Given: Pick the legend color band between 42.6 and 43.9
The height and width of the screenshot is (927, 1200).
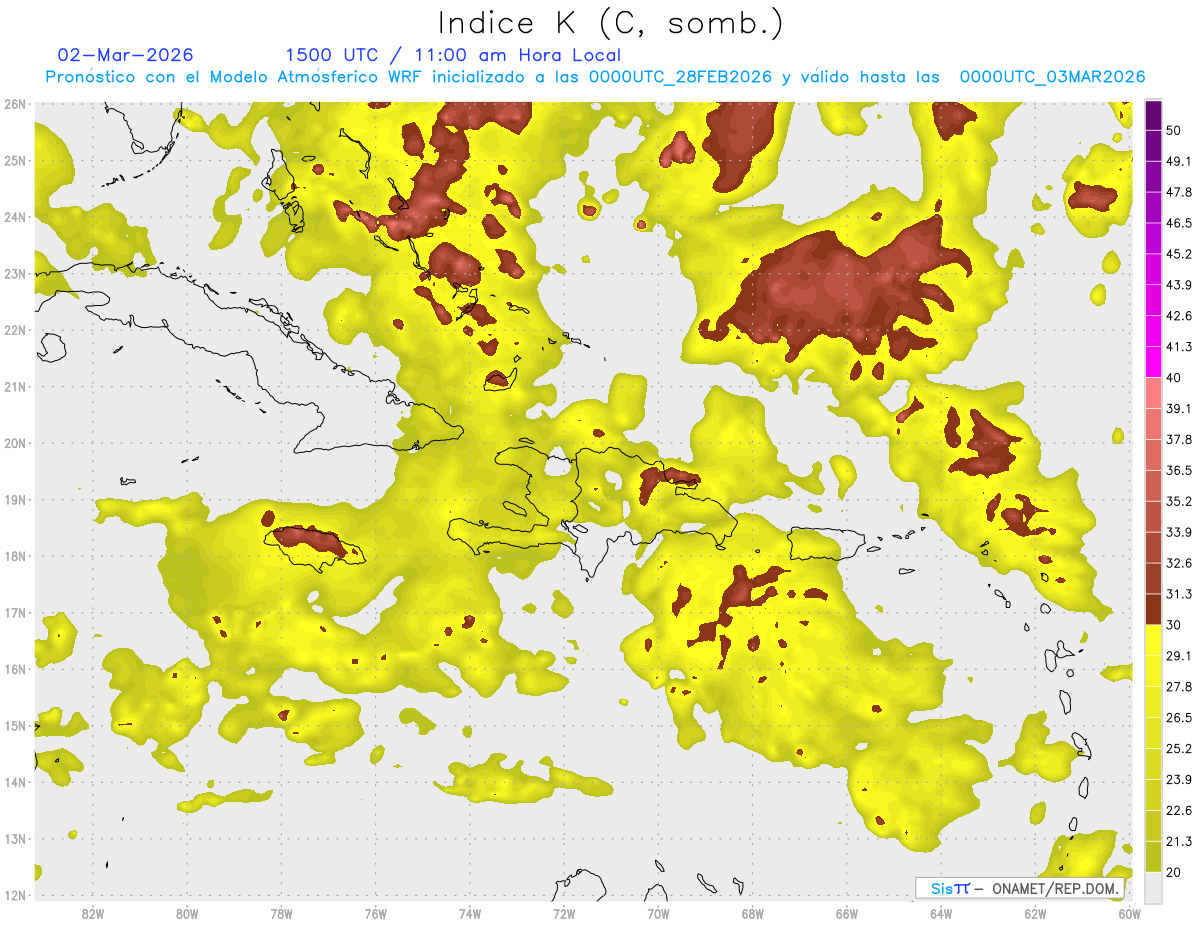Looking at the screenshot, I should pyautogui.click(x=1153, y=301).
